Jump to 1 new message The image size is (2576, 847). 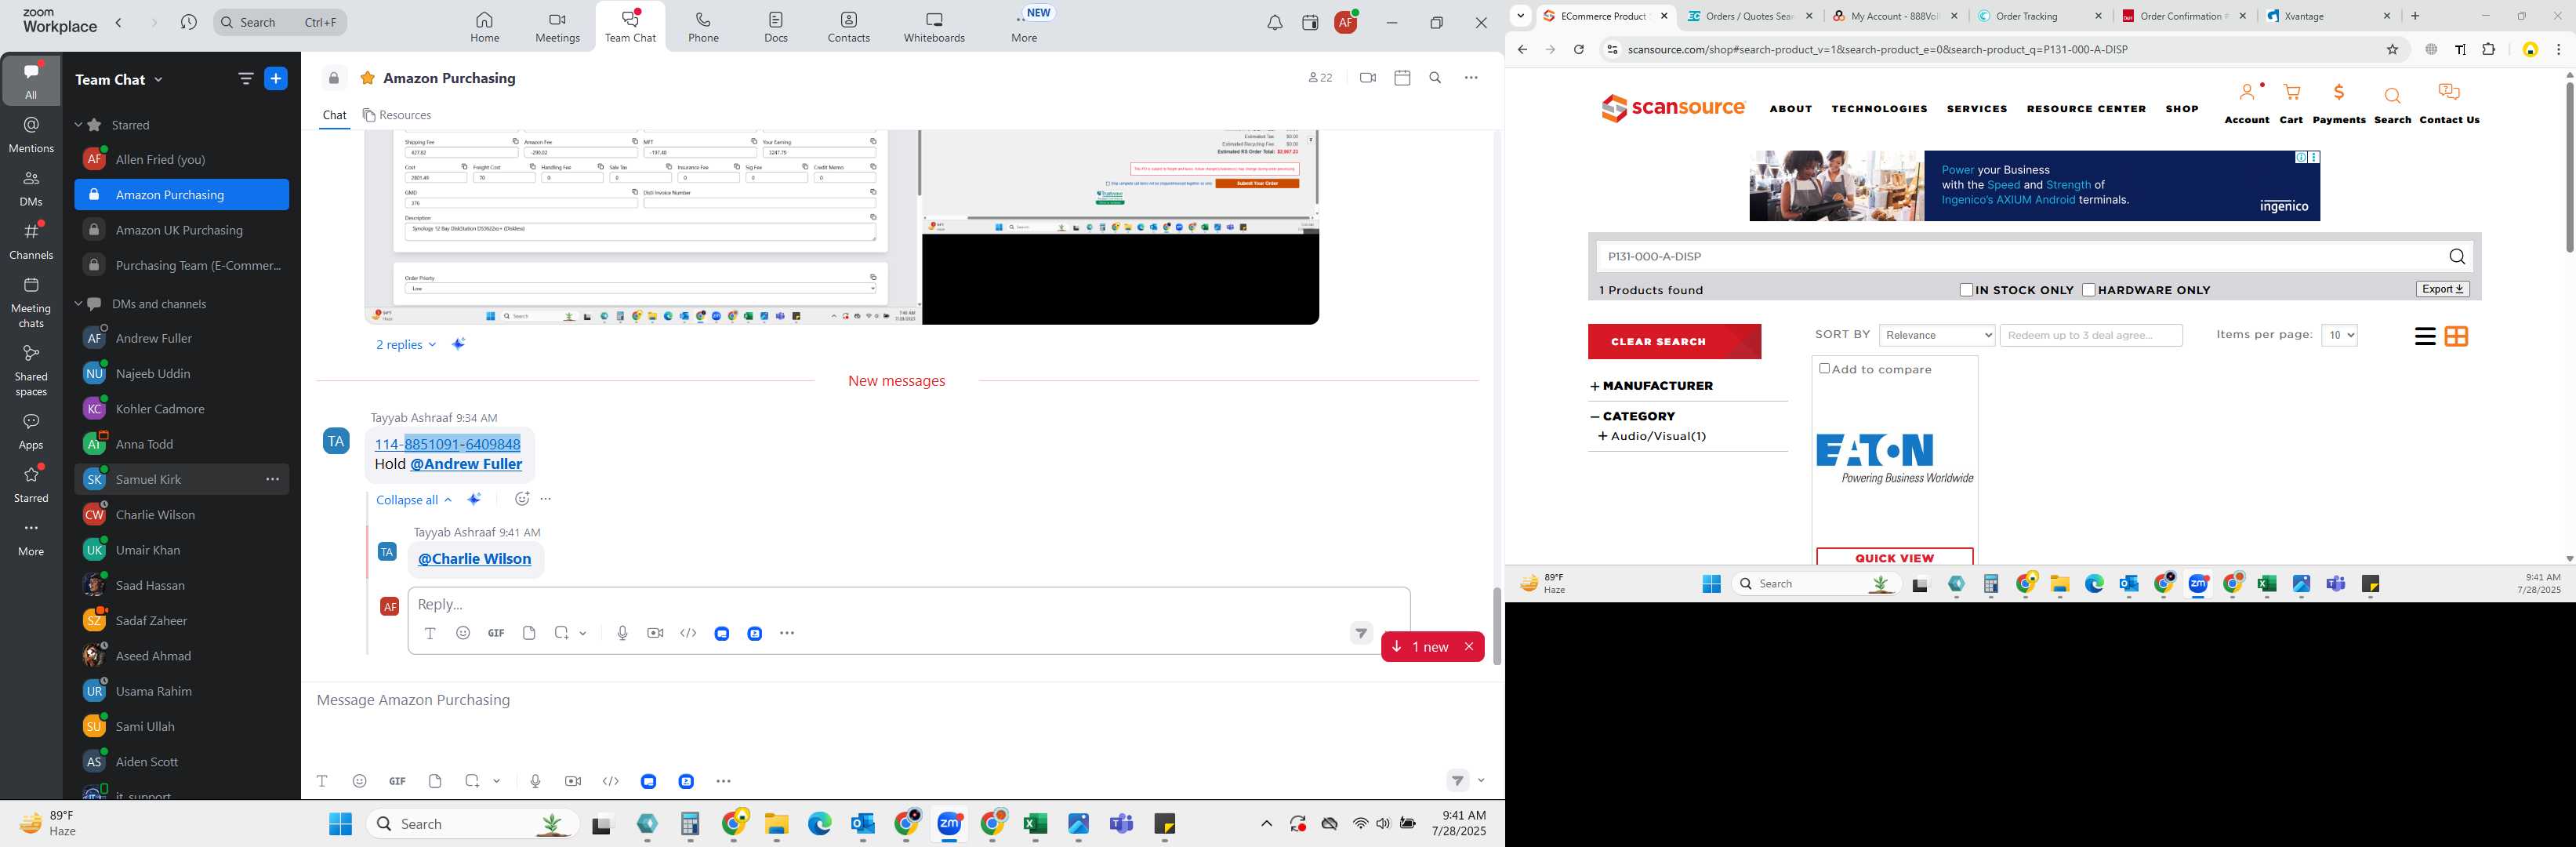pyautogui.click(x=1420, y=647)
